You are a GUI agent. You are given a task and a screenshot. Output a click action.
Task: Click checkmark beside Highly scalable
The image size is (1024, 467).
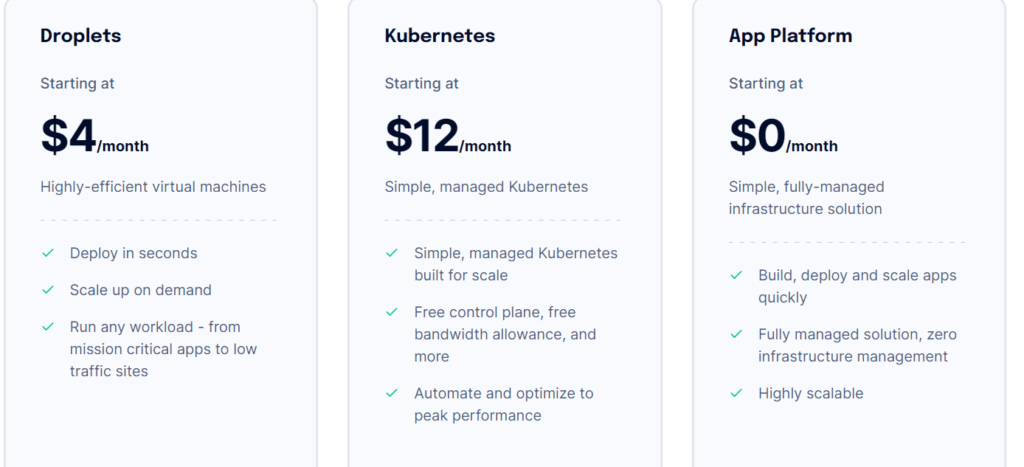pos(736,393)
